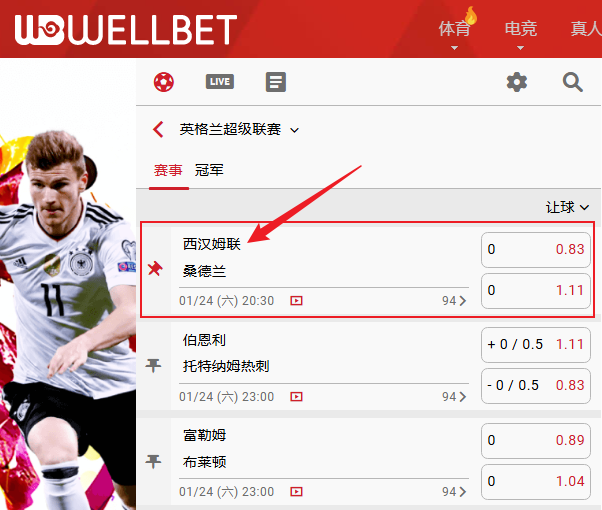Select 托特纳姆热刺 odds -0/0.5 at 0.83
The height and width of the screenshot is (510, 602).
click(536, 386)
